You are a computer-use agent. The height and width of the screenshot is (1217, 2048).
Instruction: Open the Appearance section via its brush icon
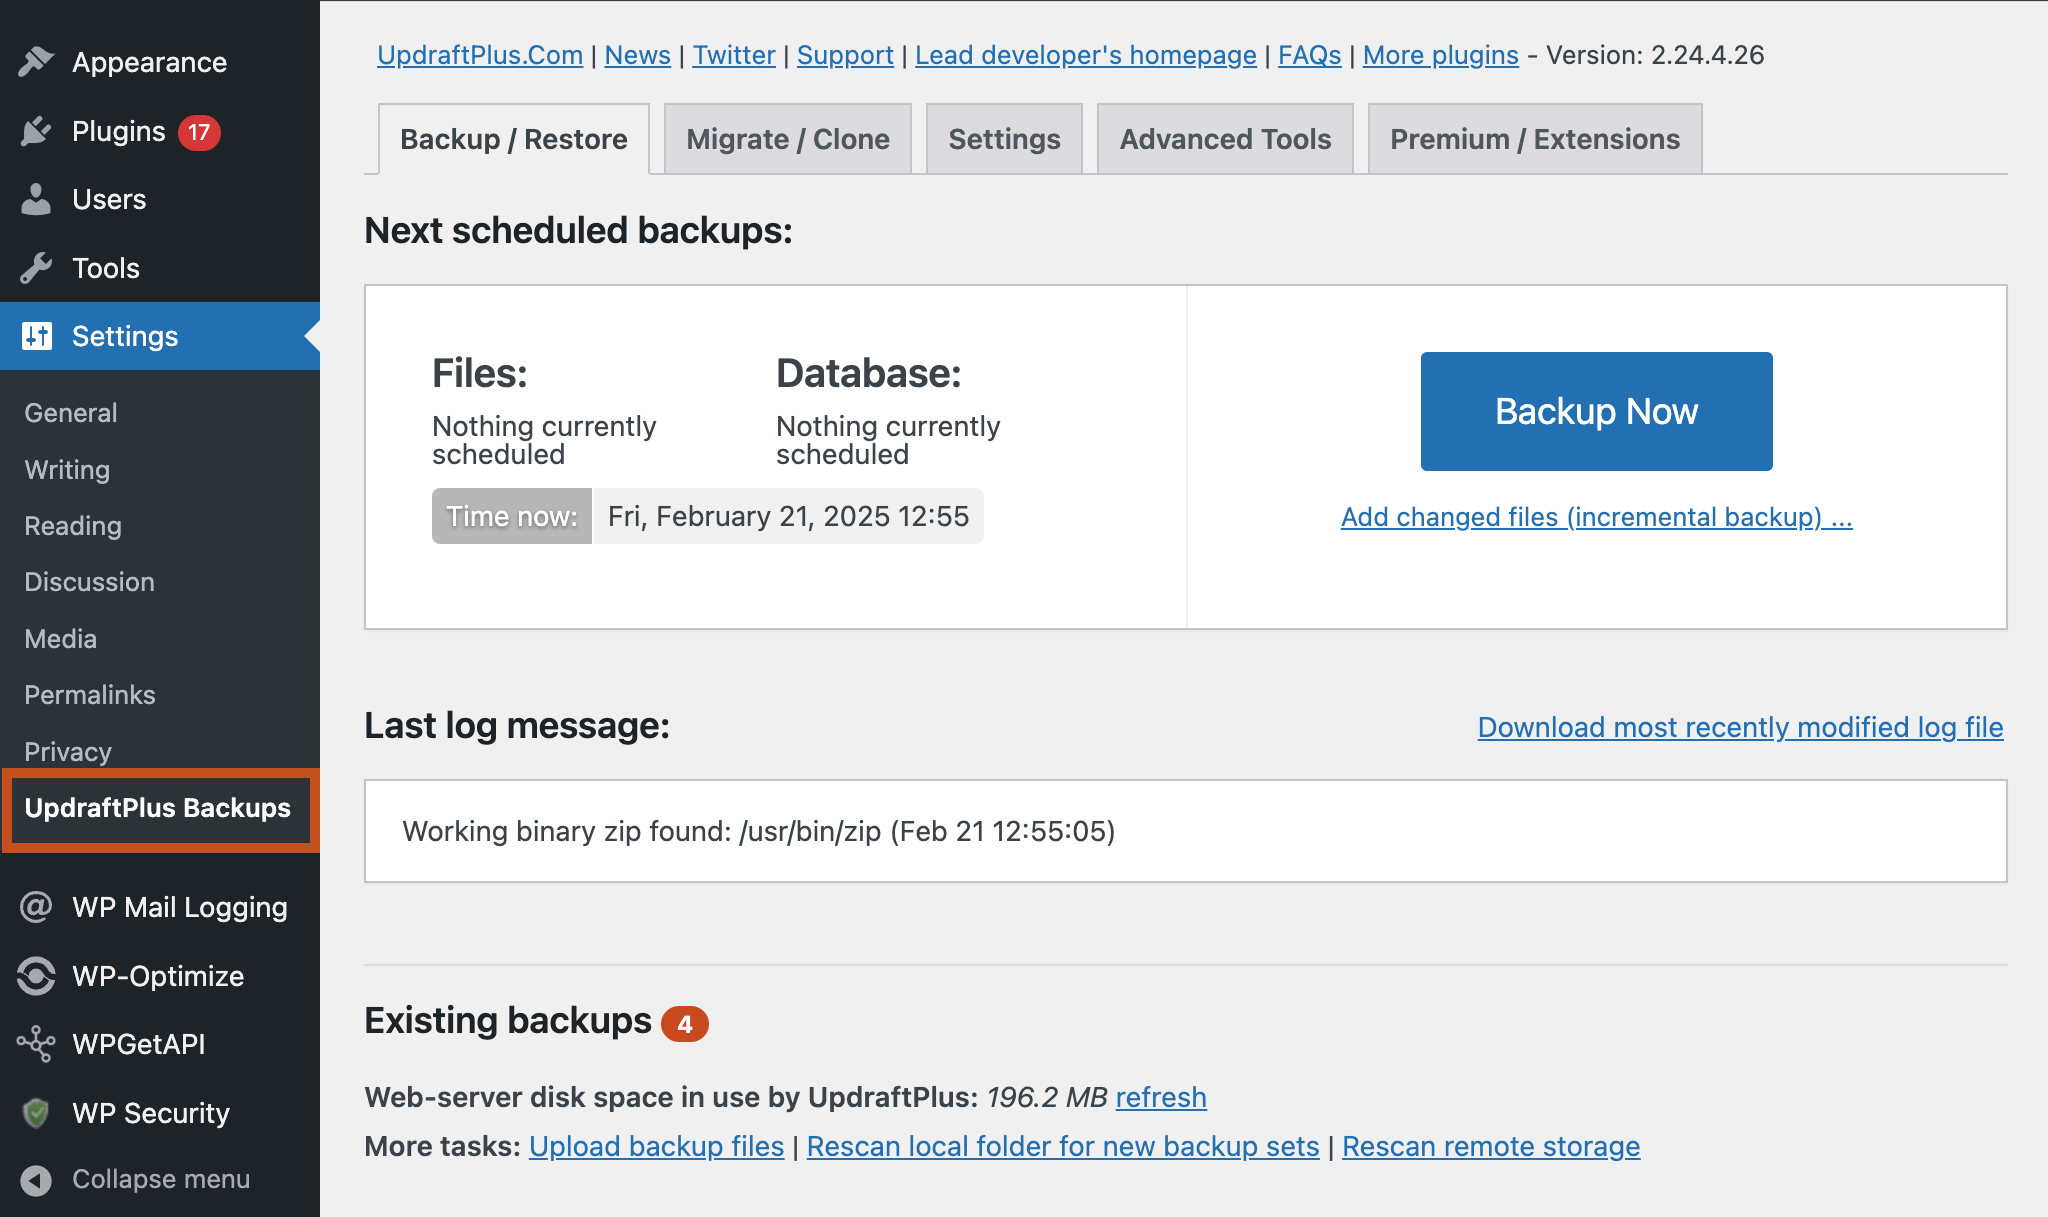pyautogui.click(x=37, y=61)
